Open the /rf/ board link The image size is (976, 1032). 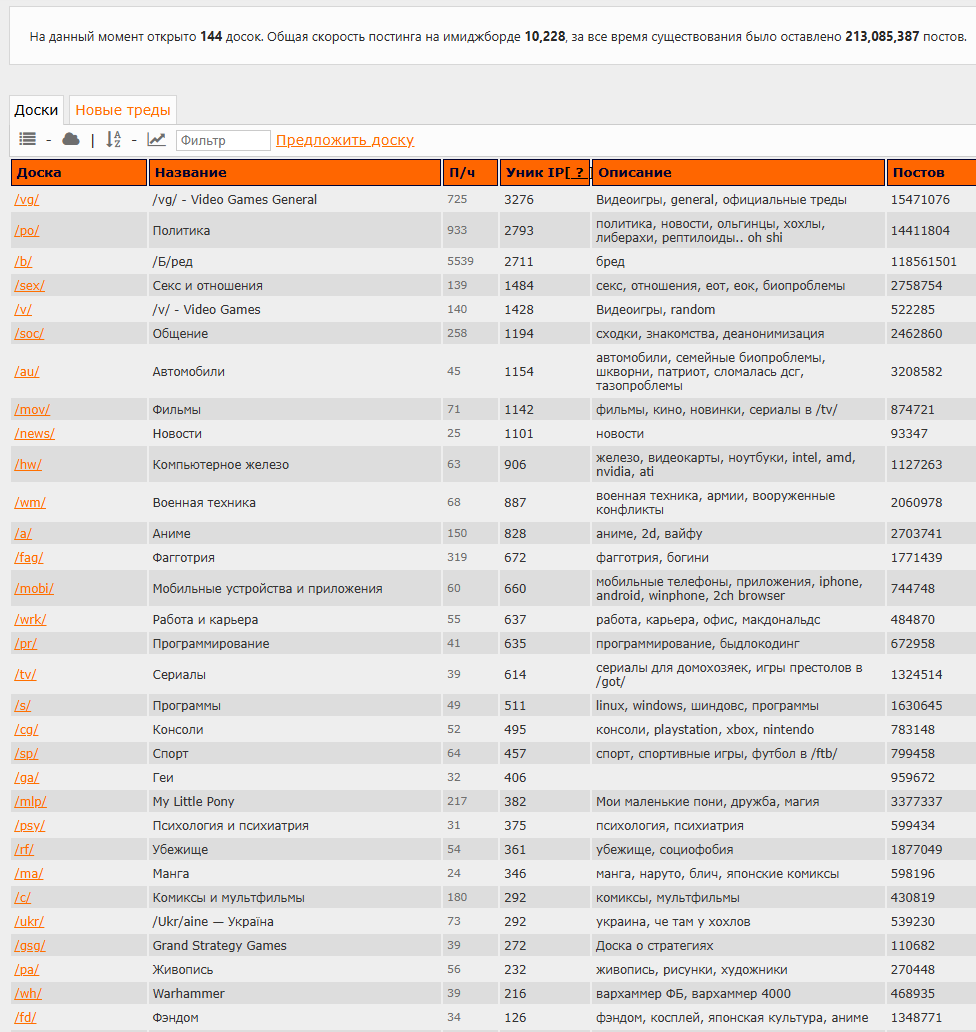[24, 850]
